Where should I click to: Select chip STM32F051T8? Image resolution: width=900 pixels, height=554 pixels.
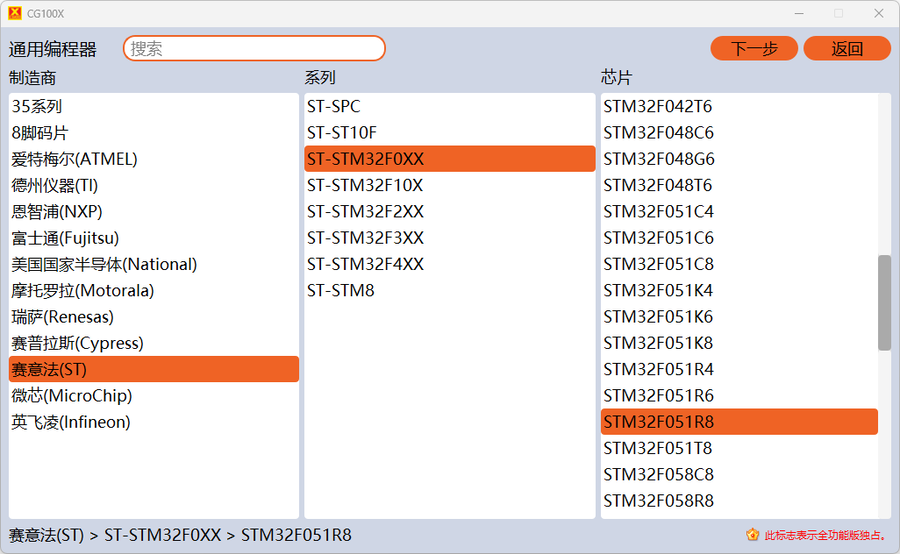(658, 448)
